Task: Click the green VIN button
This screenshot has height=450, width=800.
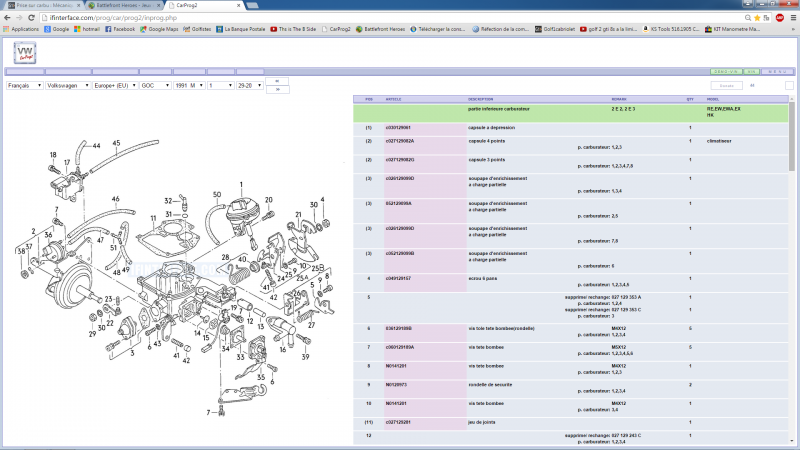Action: [x=752, y=72]
